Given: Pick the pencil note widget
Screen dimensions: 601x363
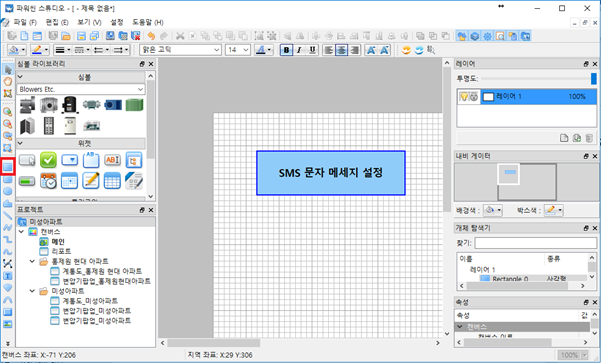Looking at the screenshot, I should pos(91,181).
